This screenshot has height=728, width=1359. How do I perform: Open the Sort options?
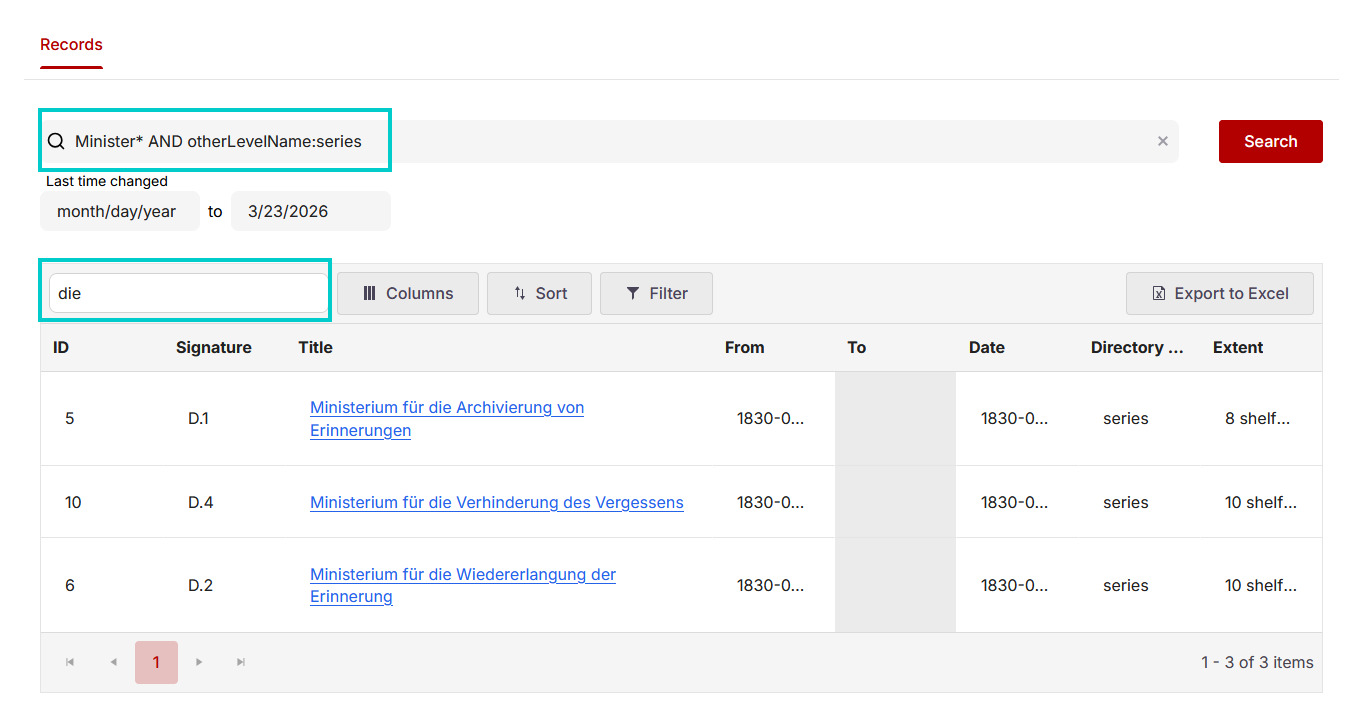click(539, 293)
